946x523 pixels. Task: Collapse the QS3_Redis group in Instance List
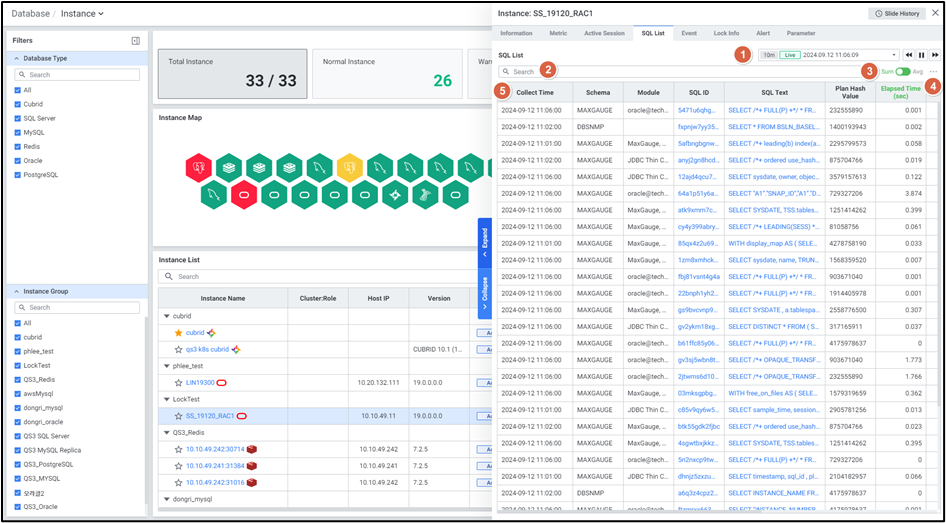click(x=167, y=432)
